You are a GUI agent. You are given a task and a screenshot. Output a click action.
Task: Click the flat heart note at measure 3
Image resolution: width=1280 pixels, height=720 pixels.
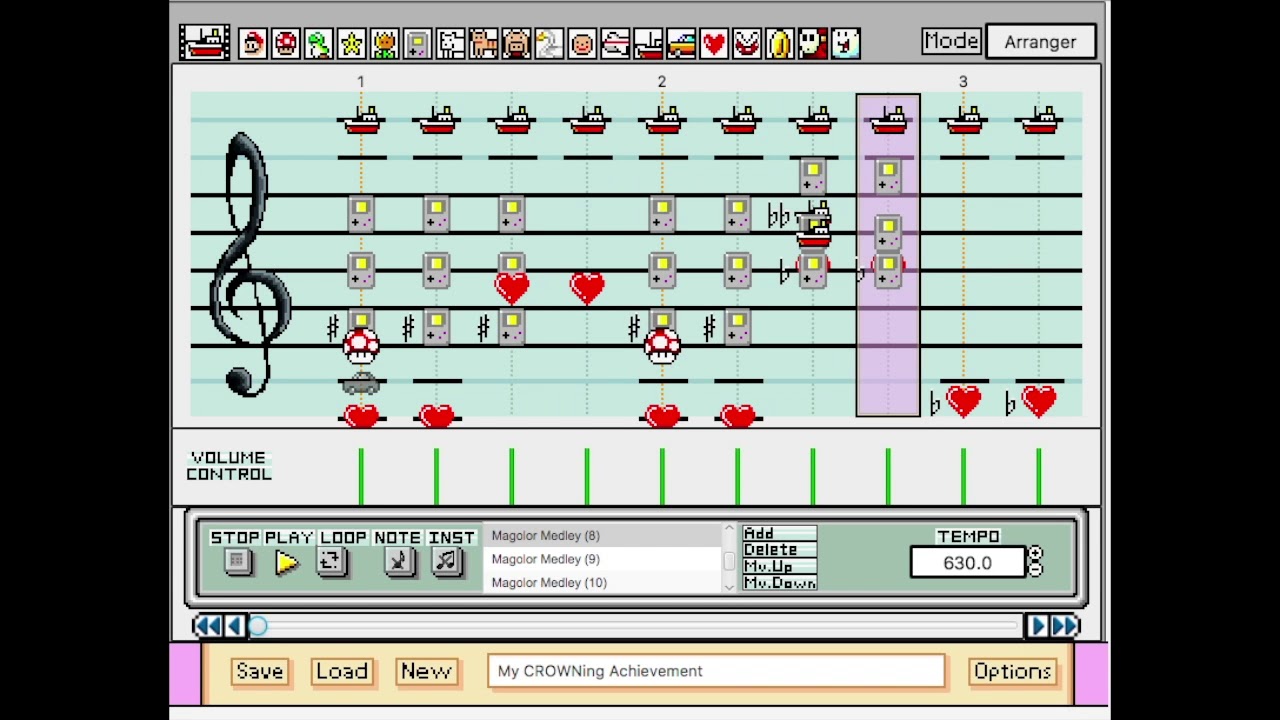pos(964,401)
